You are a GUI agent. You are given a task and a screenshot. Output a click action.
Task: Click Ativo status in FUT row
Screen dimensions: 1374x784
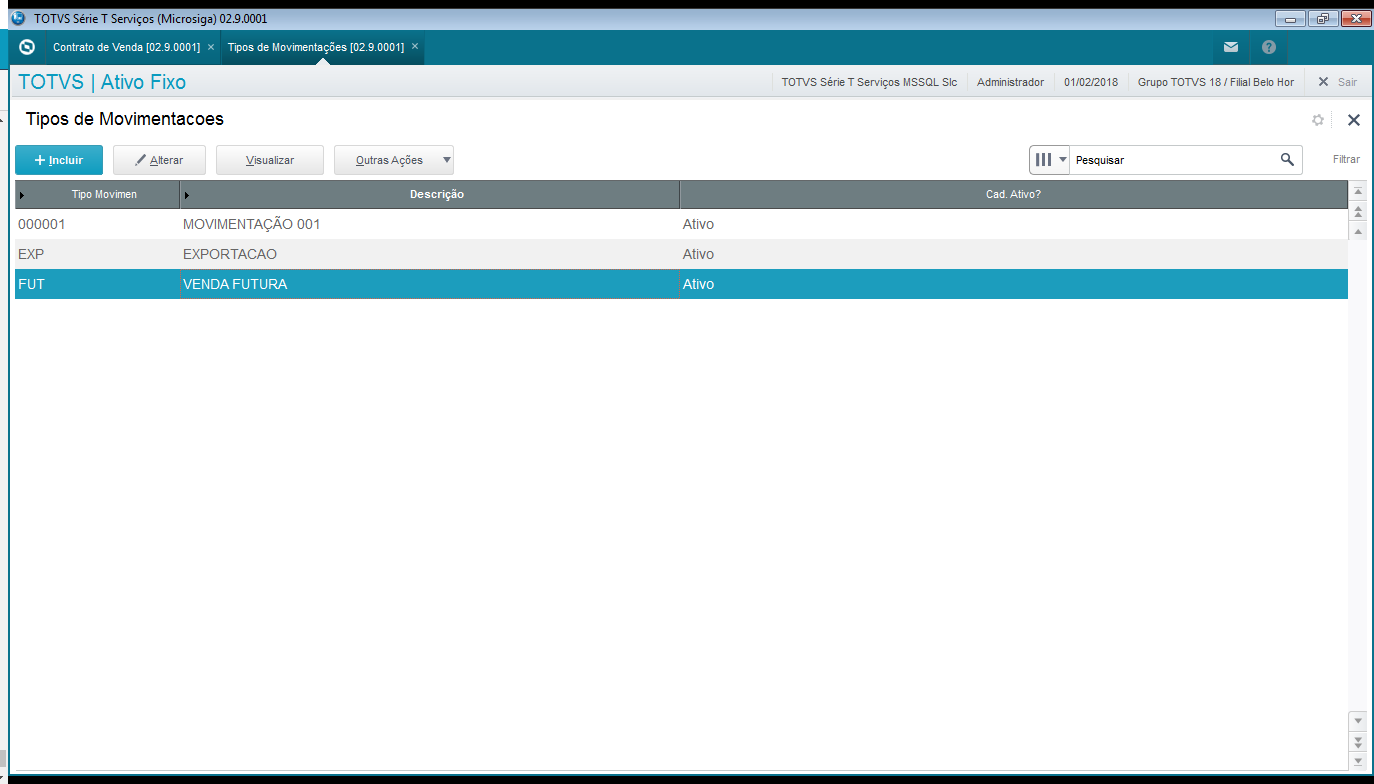[x=698, y=284]
